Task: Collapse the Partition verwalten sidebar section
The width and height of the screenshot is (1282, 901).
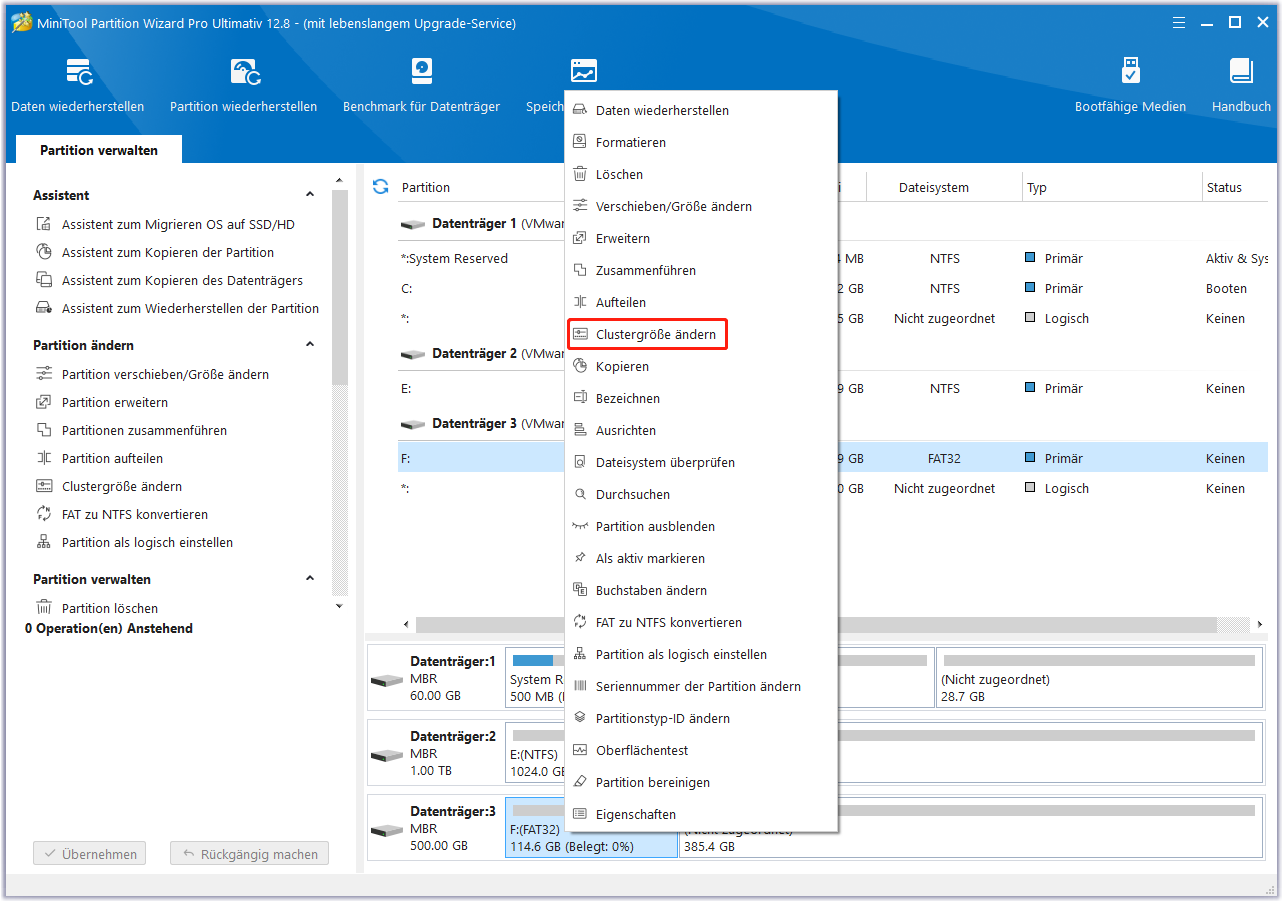Action: pos(310,579)
